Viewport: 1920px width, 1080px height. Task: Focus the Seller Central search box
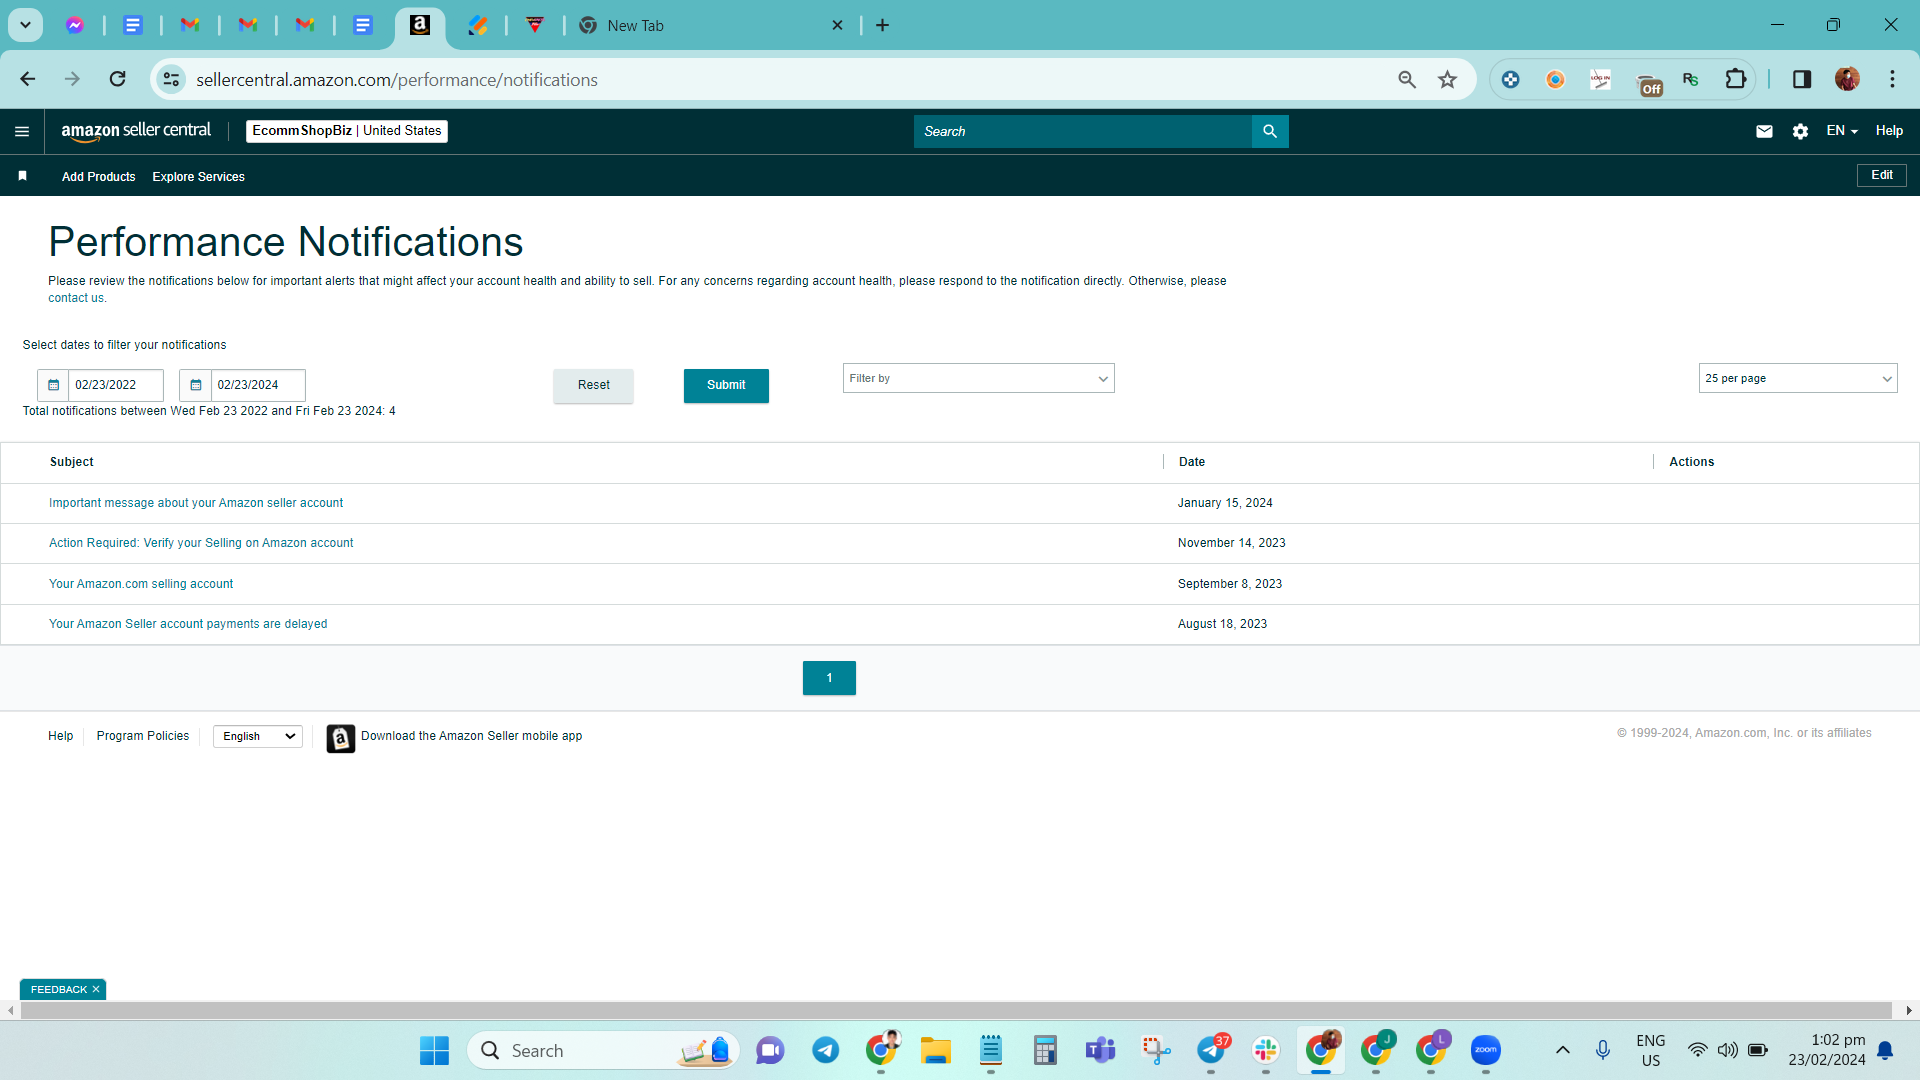point(1083,131)
